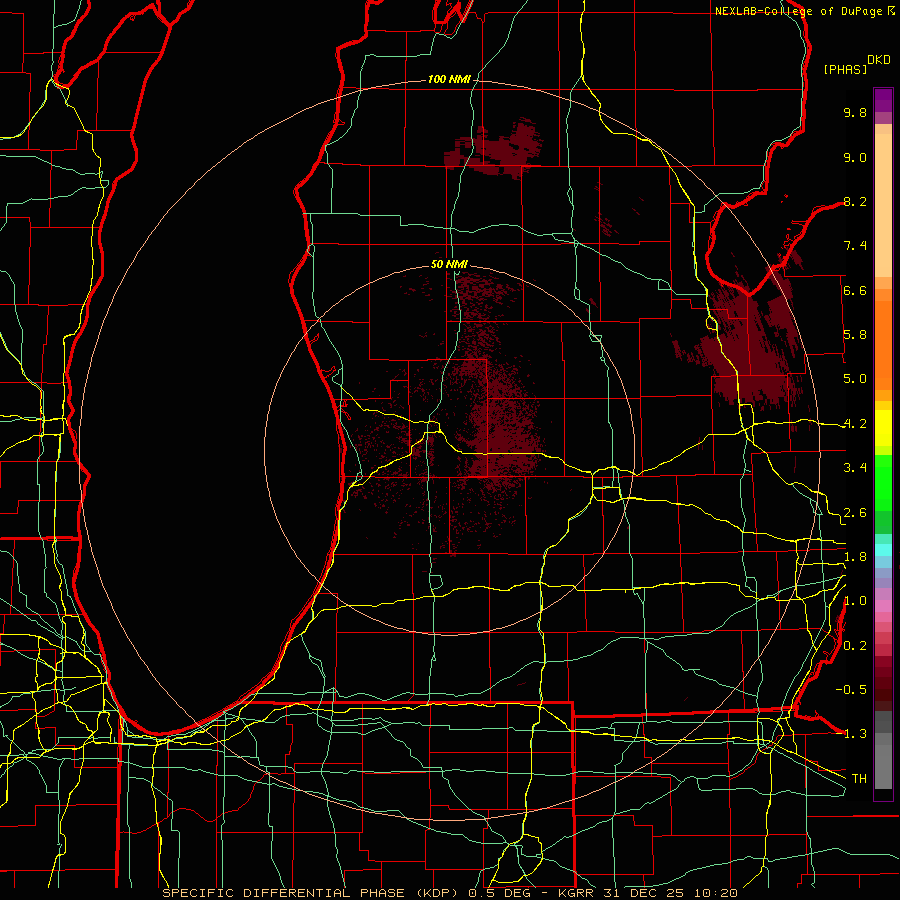The height and width of the screenshot is (900, 900).
Task: Click the 7.4 value on the color scale
Action: coord(855,246)
